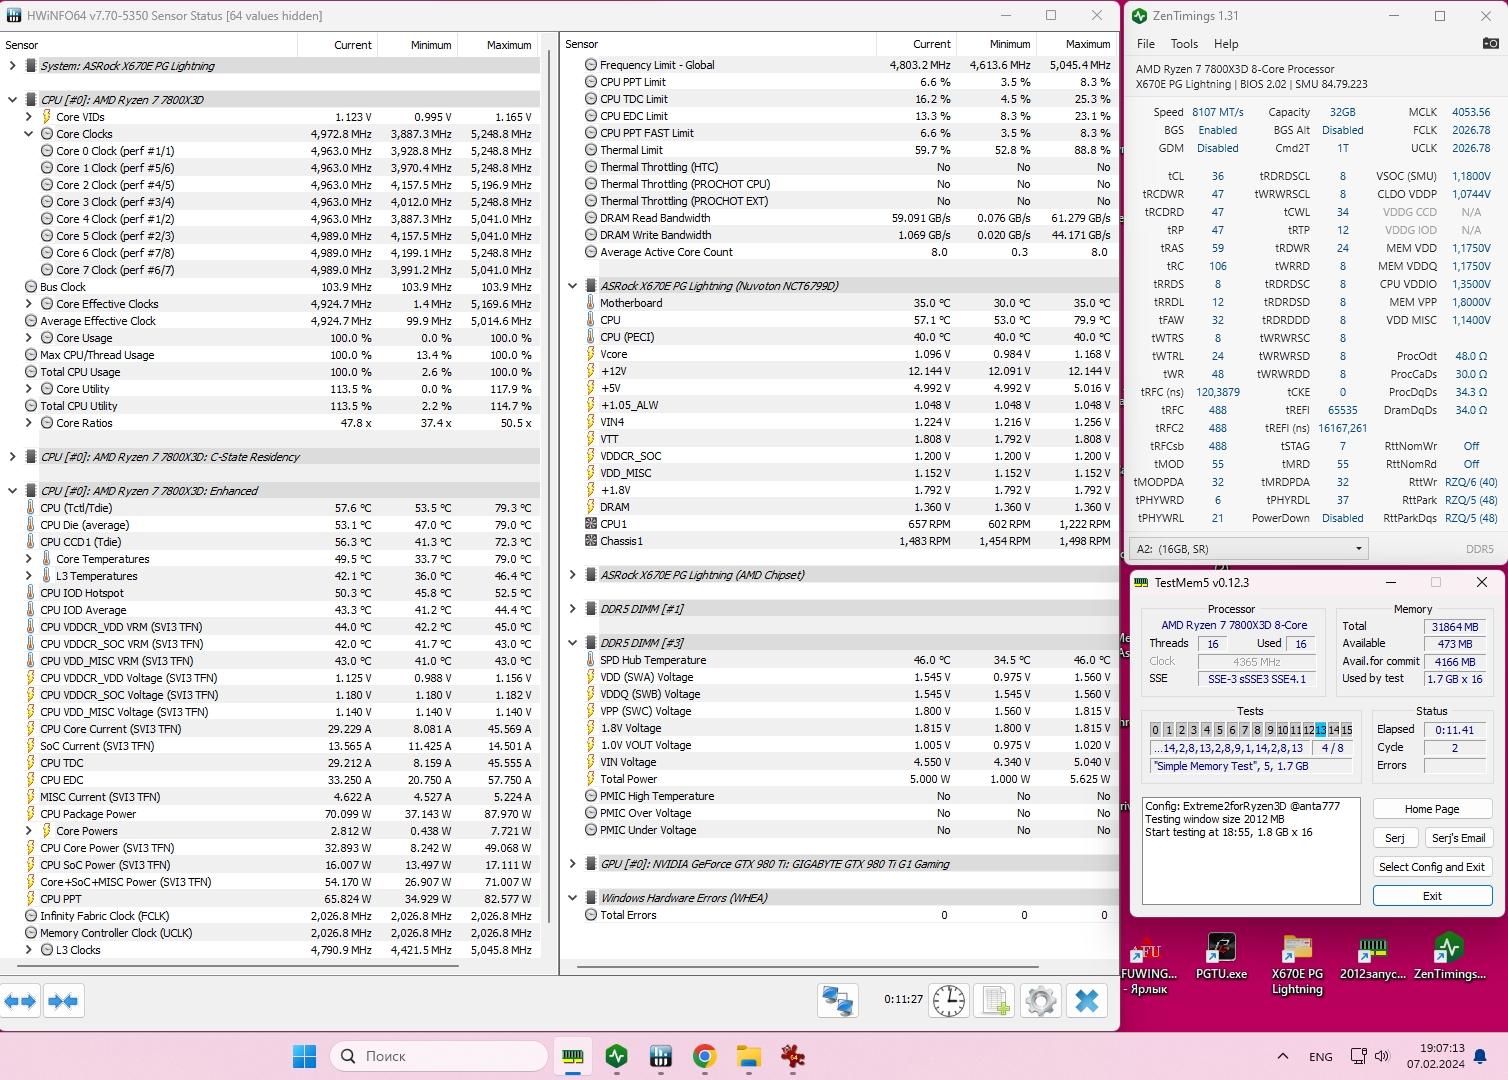Click the Exit button in TestMem5

pos(1432,896)
